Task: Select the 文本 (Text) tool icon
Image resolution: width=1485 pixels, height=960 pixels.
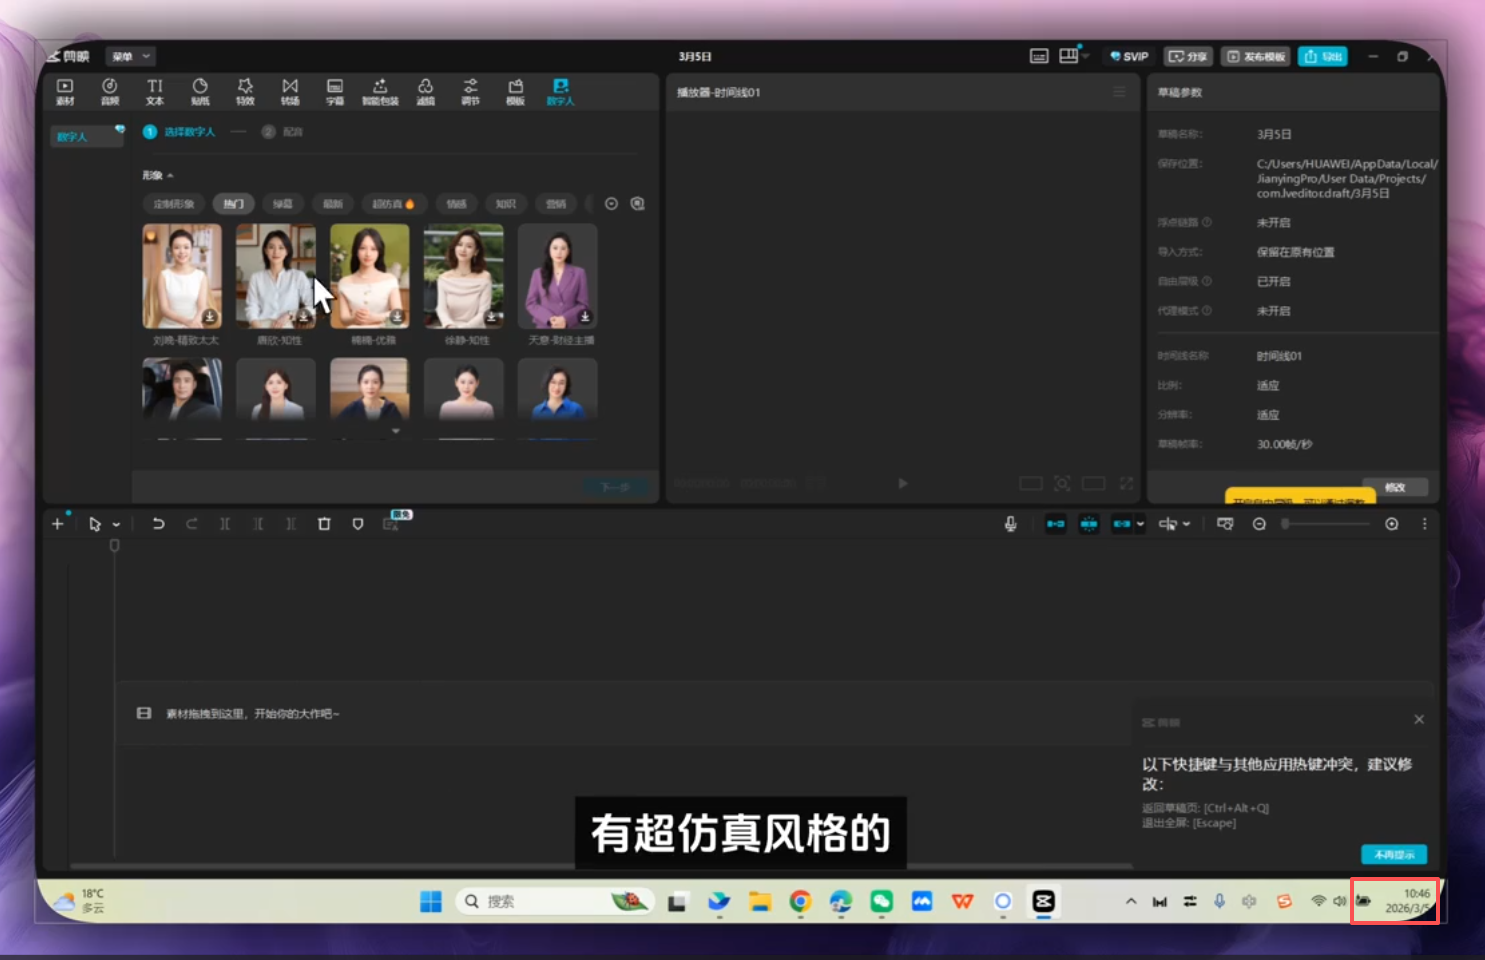Action: pos(155,91)
